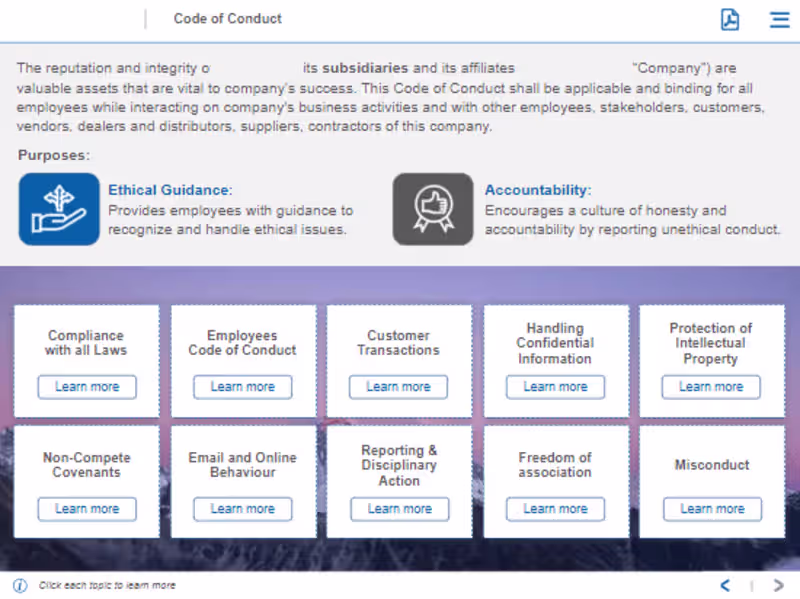The image size is (800, 599).
Task: Click the Ethical Guidance hand icon
Action: (x=59, y=209)
